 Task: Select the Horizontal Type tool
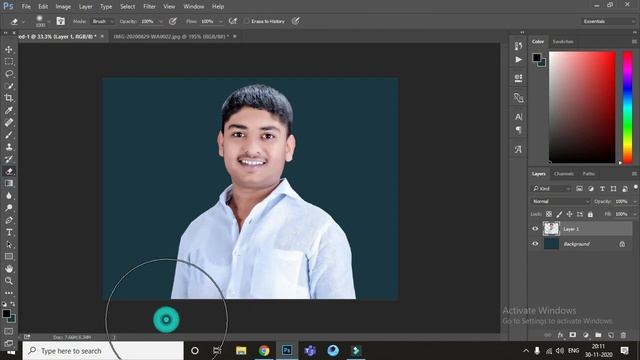coord(9,232)
